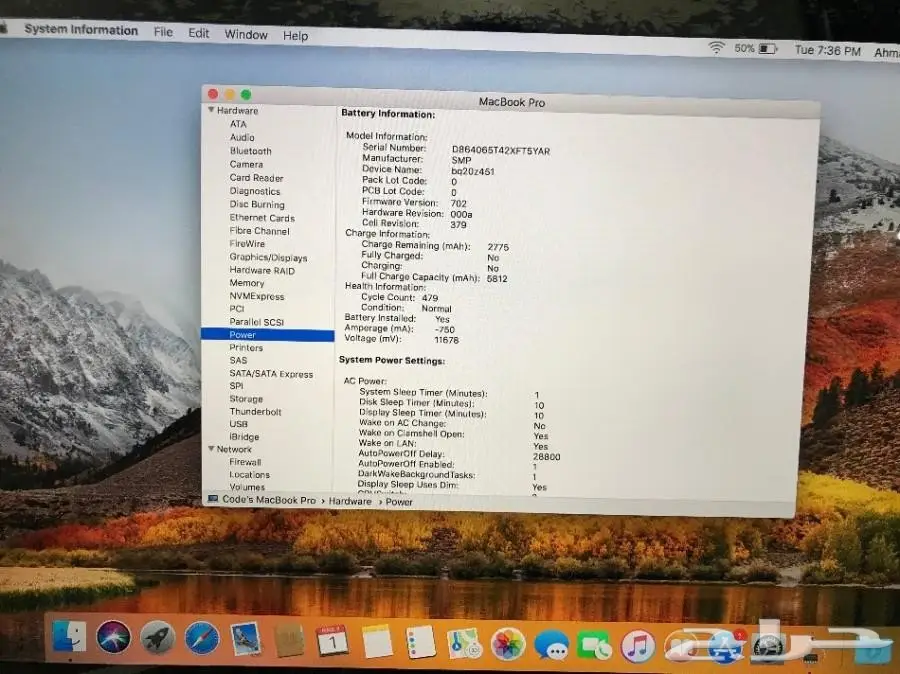Select Graphics/Displays in the sidebar
Viewport: 900px width, 674px height.
click(268, 257)
